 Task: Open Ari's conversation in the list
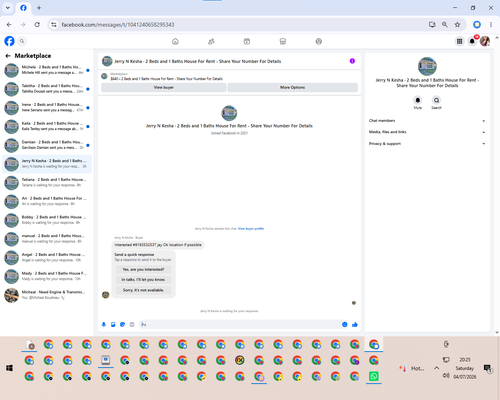[47, 201]
